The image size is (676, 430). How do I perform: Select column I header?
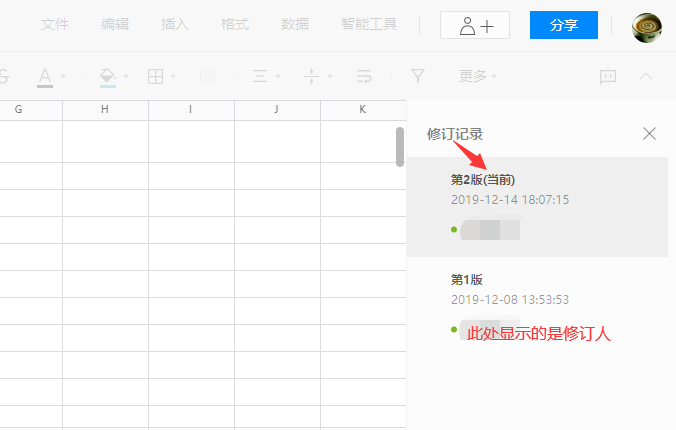[191, 110]
